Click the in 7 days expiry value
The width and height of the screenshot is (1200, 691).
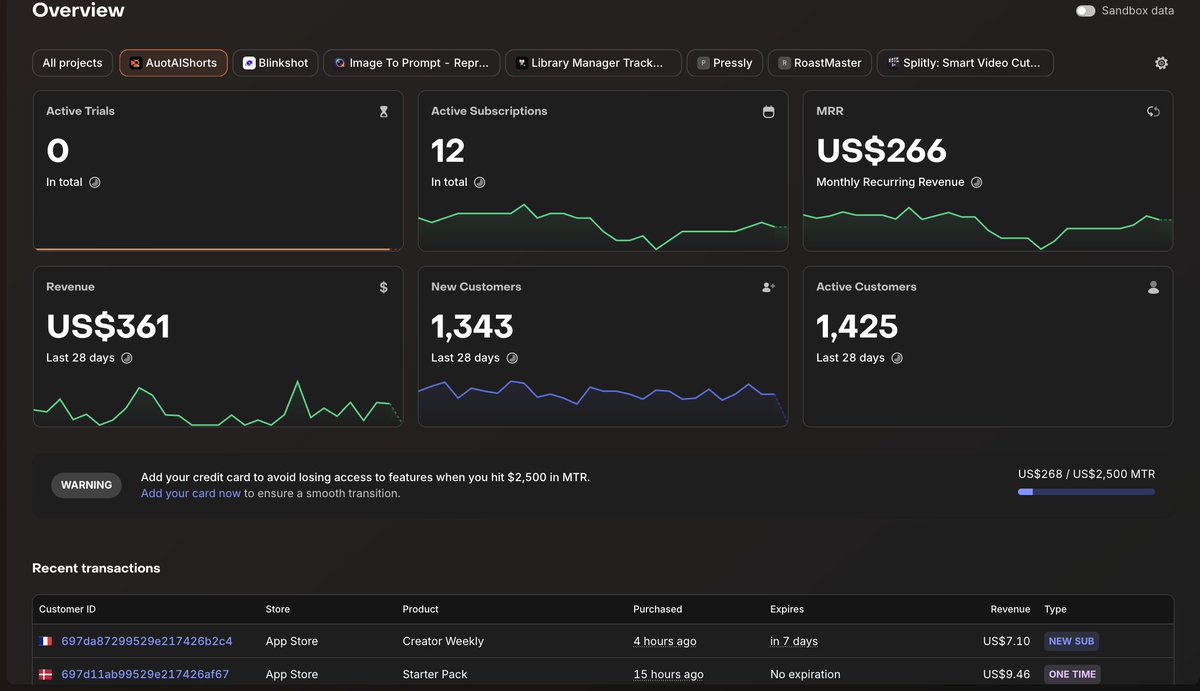tap(794, 642)
